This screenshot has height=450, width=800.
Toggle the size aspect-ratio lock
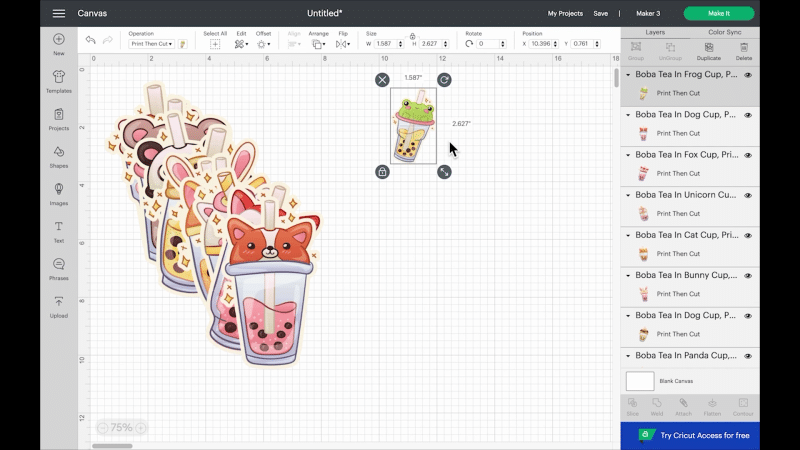412,36
